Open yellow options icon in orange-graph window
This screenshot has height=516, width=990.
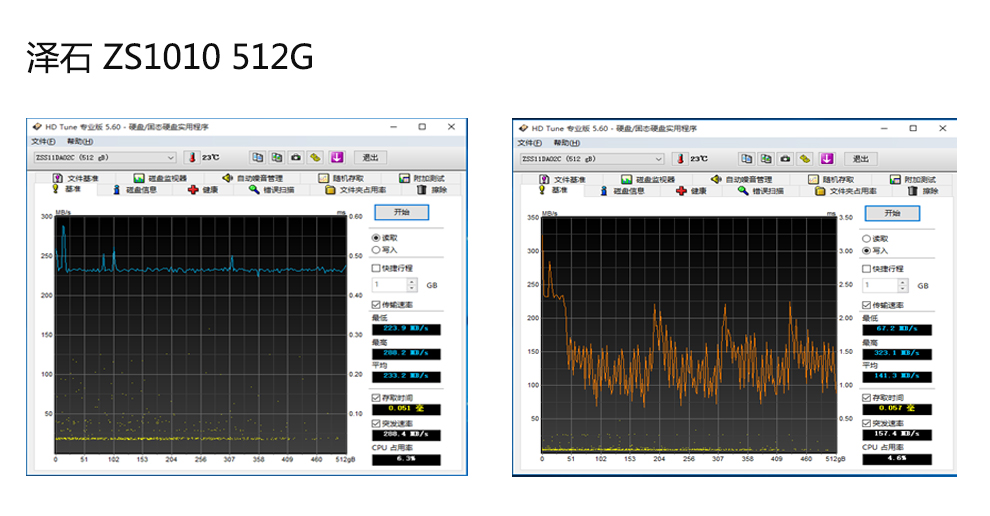click(x=805, y=159)
